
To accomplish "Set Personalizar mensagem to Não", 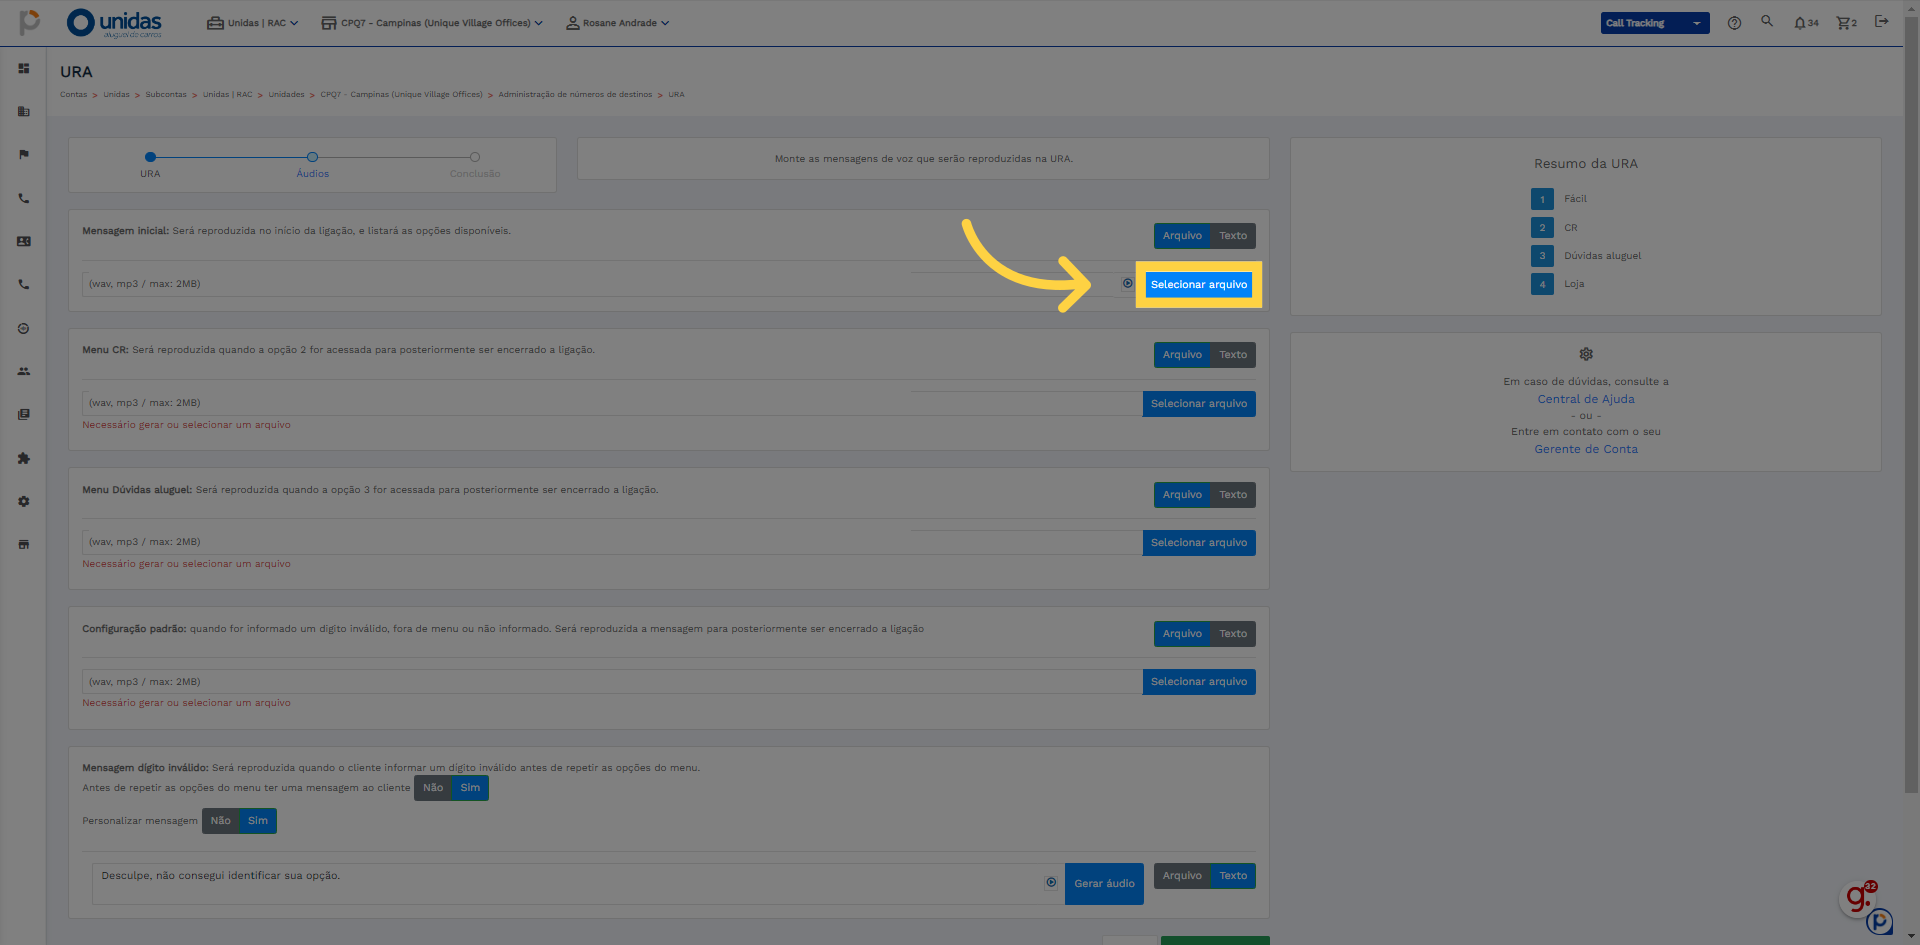I will [220, 821].
